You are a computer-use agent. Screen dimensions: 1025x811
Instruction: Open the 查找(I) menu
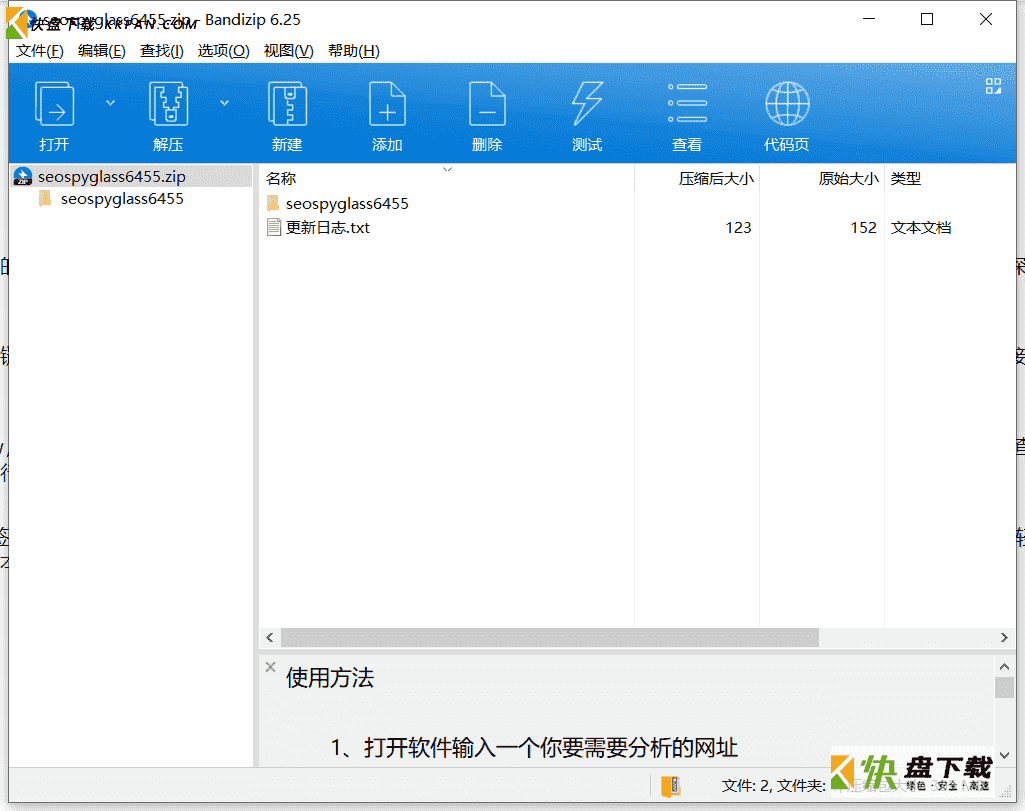161,51
